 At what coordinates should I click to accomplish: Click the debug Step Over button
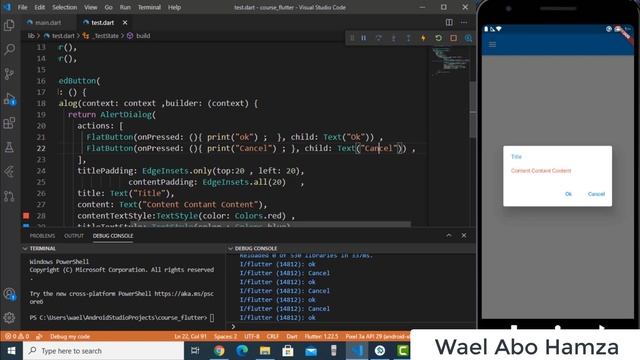(378, 38)
